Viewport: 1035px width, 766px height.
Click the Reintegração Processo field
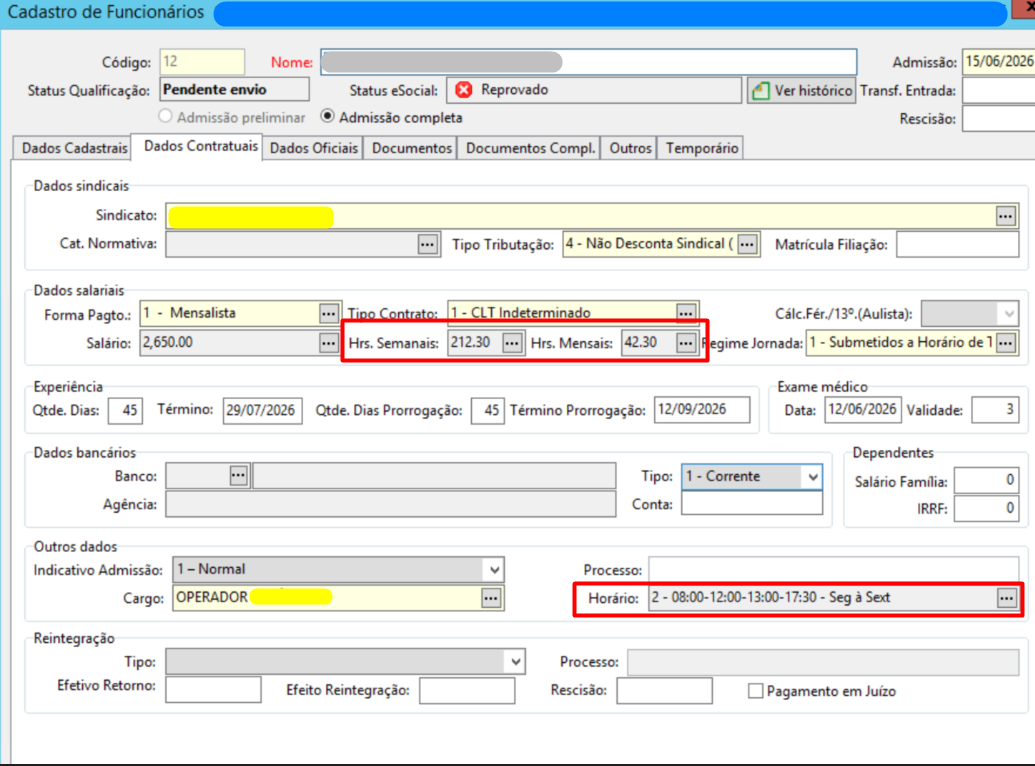pos(823,662)
